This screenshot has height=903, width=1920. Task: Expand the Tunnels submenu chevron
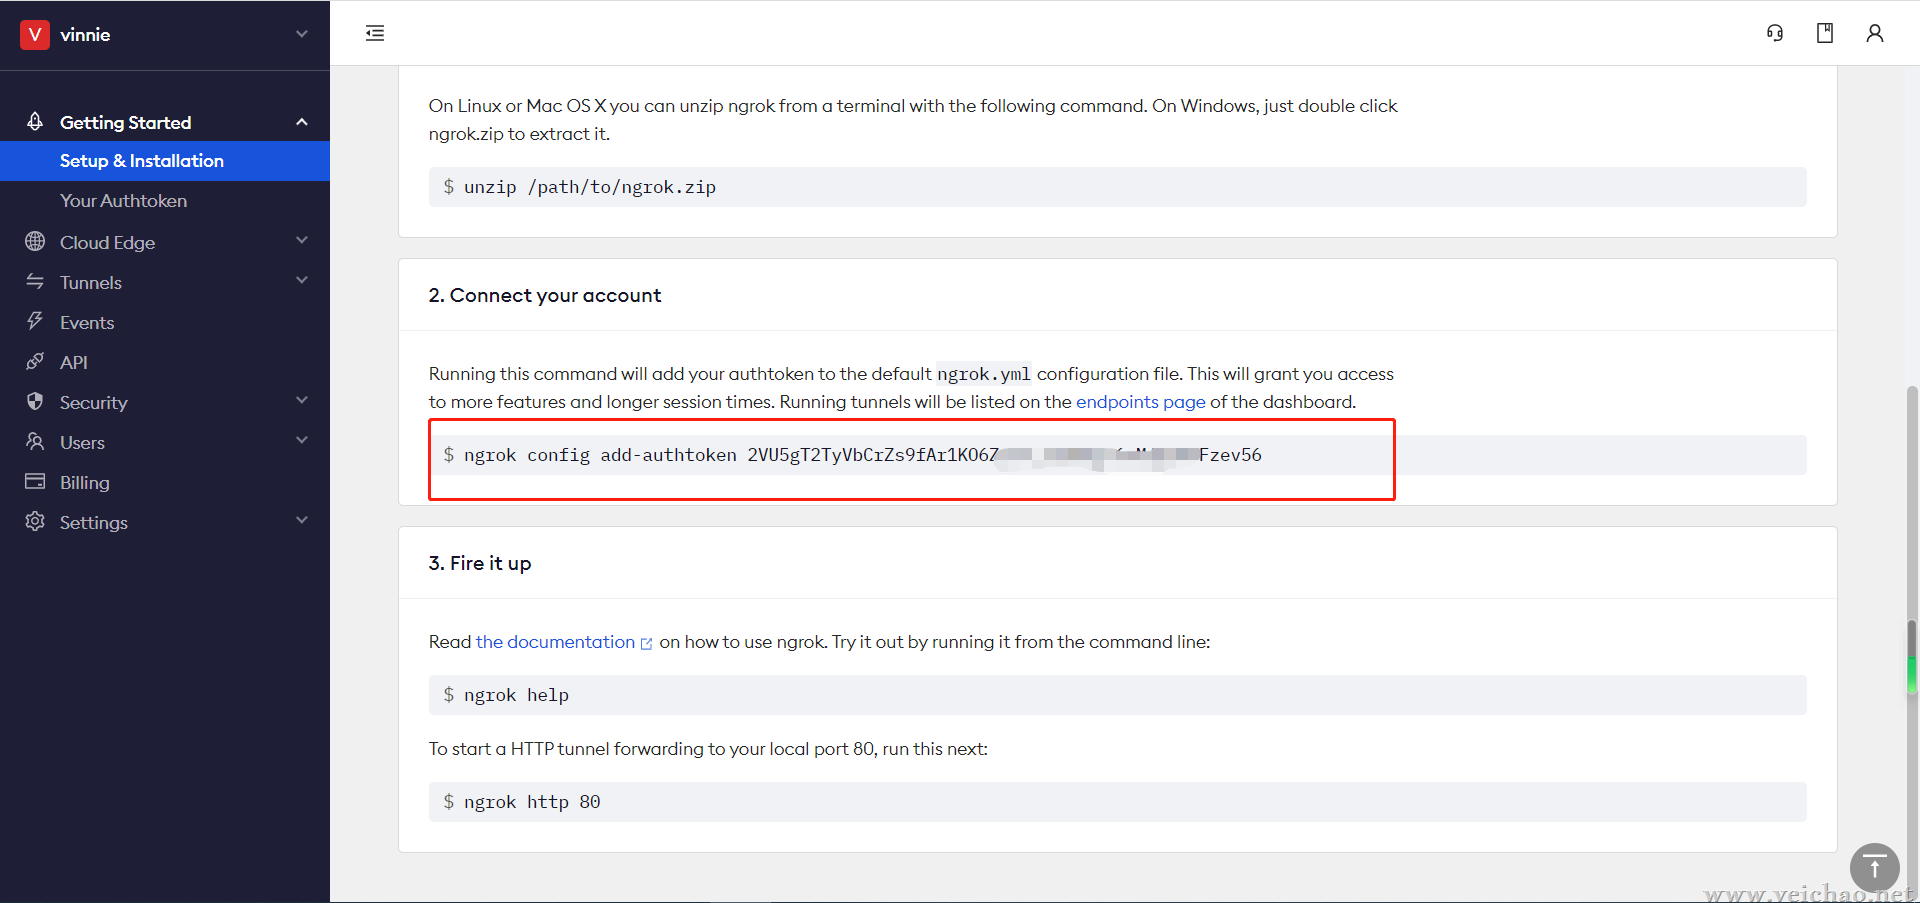tap(302, 280)
